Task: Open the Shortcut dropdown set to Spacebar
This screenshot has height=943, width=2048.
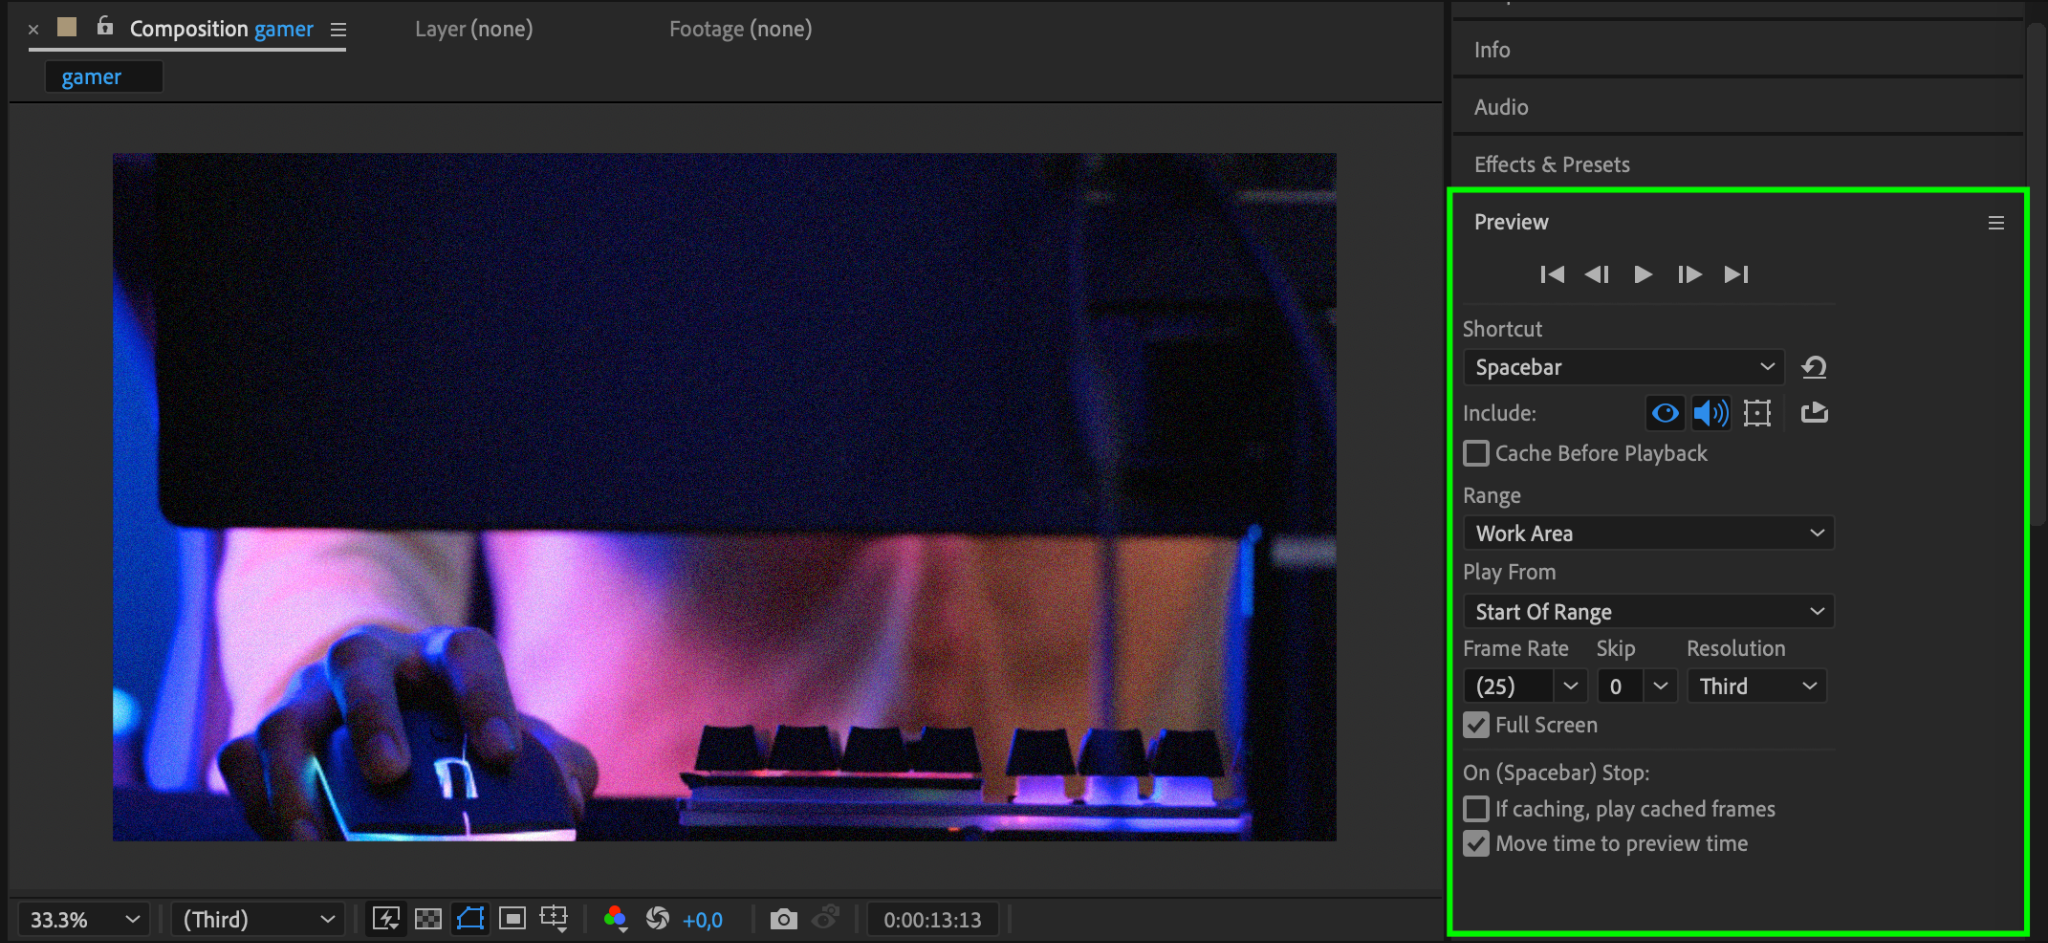Action: click(x=1623, y=367)
